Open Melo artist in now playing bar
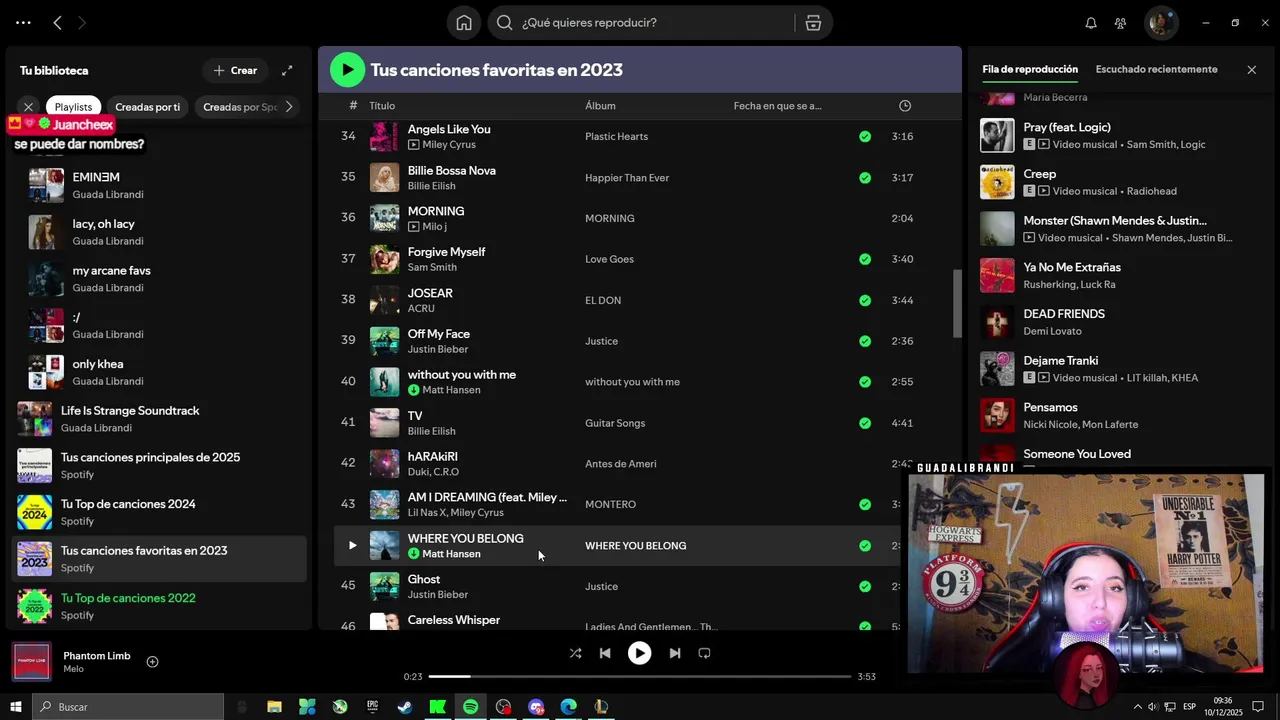This screenshot has width=1280, height=720. pyautogui.click(x=73, y=670)
